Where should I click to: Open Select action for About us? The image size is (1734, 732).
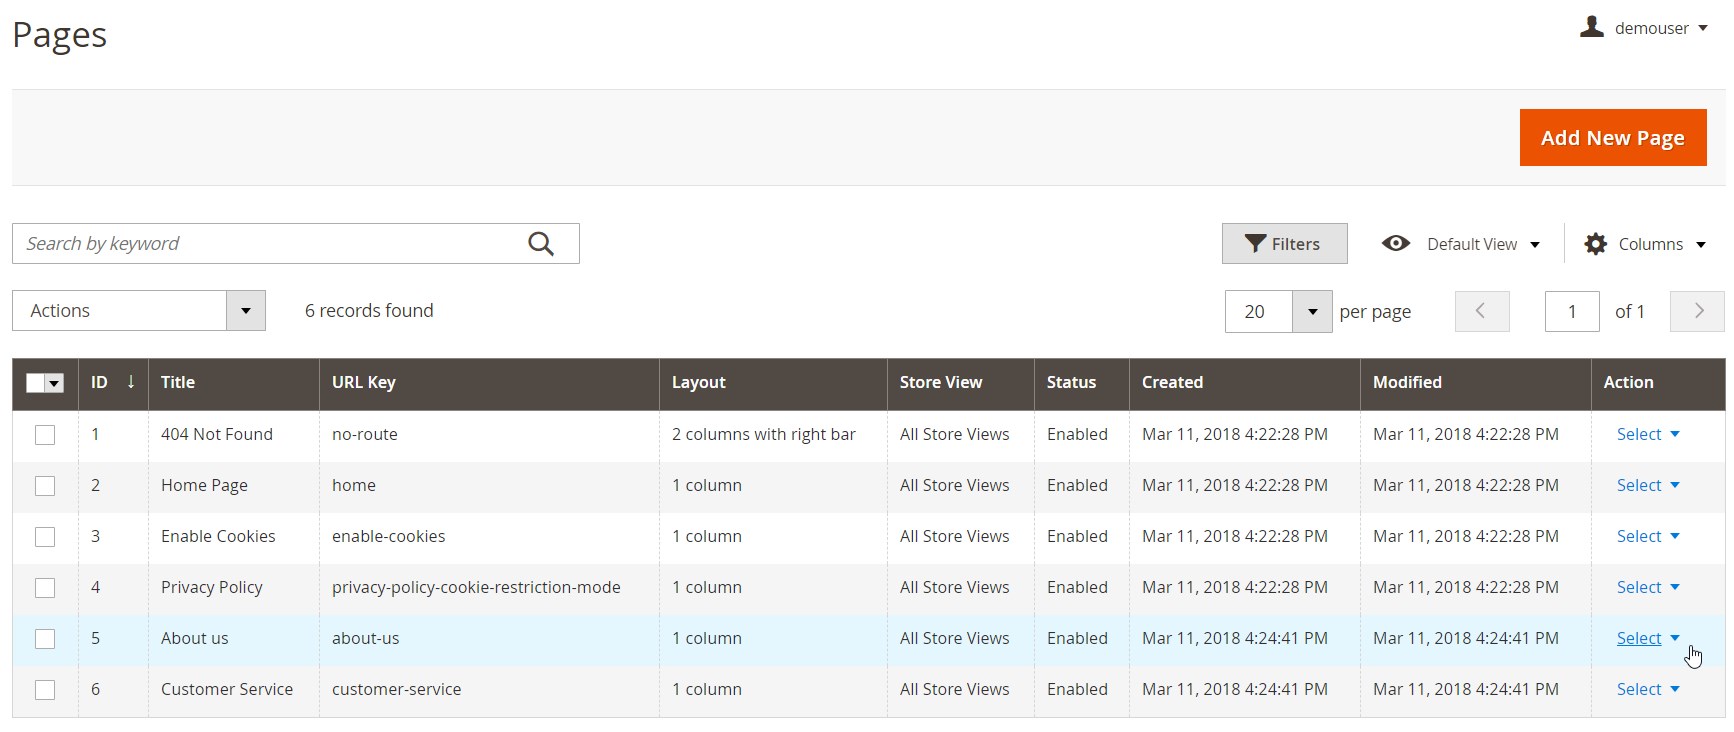click(x=1647, y=638)
